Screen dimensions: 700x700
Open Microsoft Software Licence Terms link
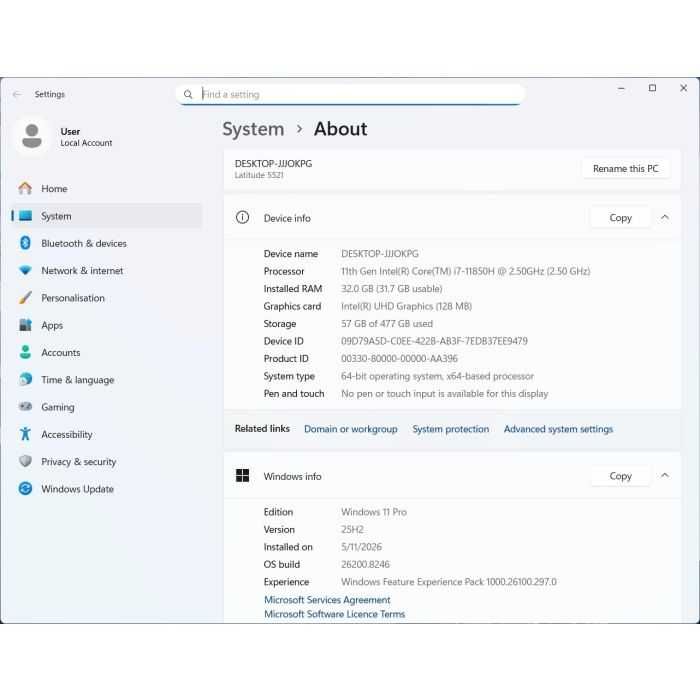click(x=334, y=614)
